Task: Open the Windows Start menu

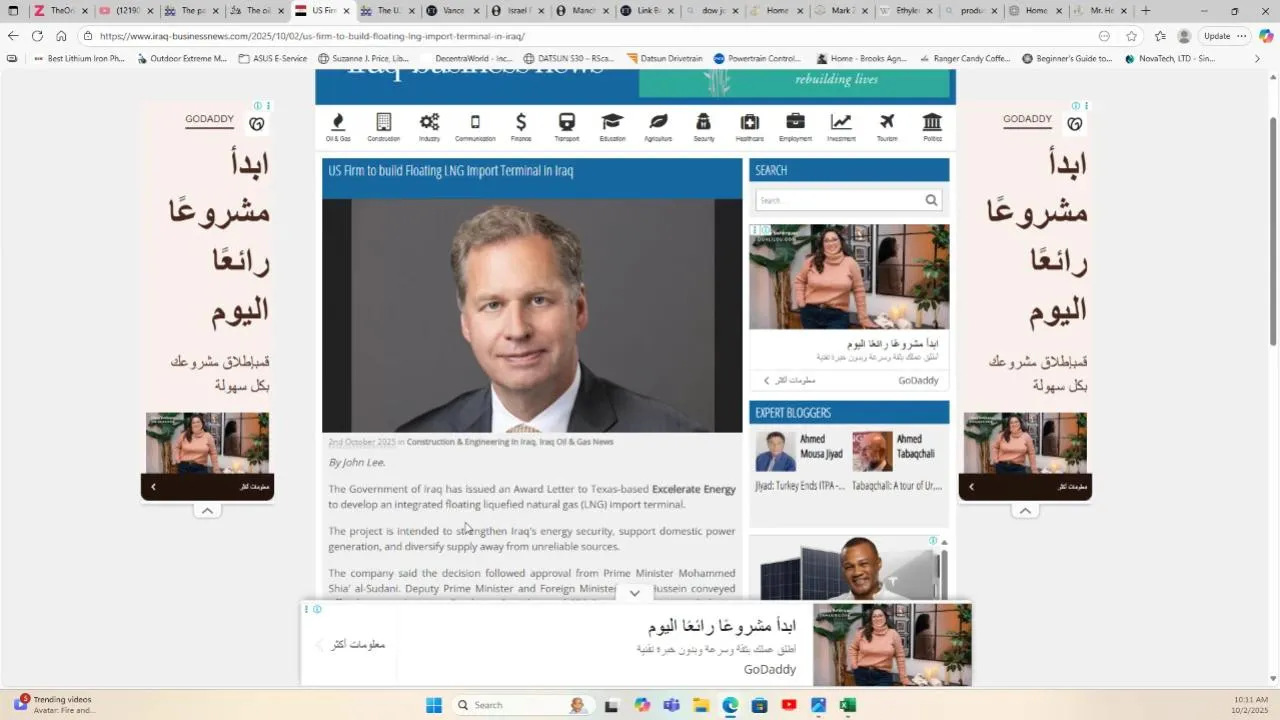Action: [x=434, y=705]
